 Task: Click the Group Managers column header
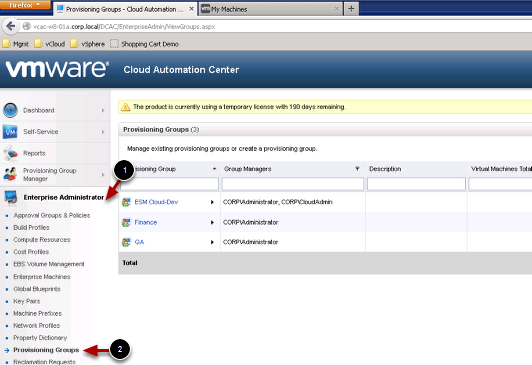coord(248,169)
